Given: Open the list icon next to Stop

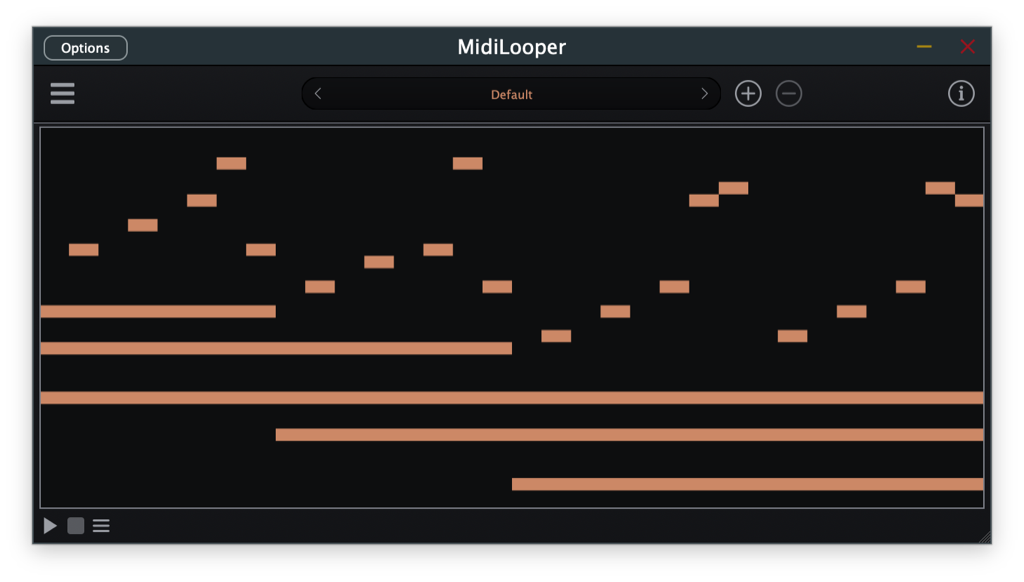Looking at the screenshot, I should pyautogui.click(x=101, y=525).
